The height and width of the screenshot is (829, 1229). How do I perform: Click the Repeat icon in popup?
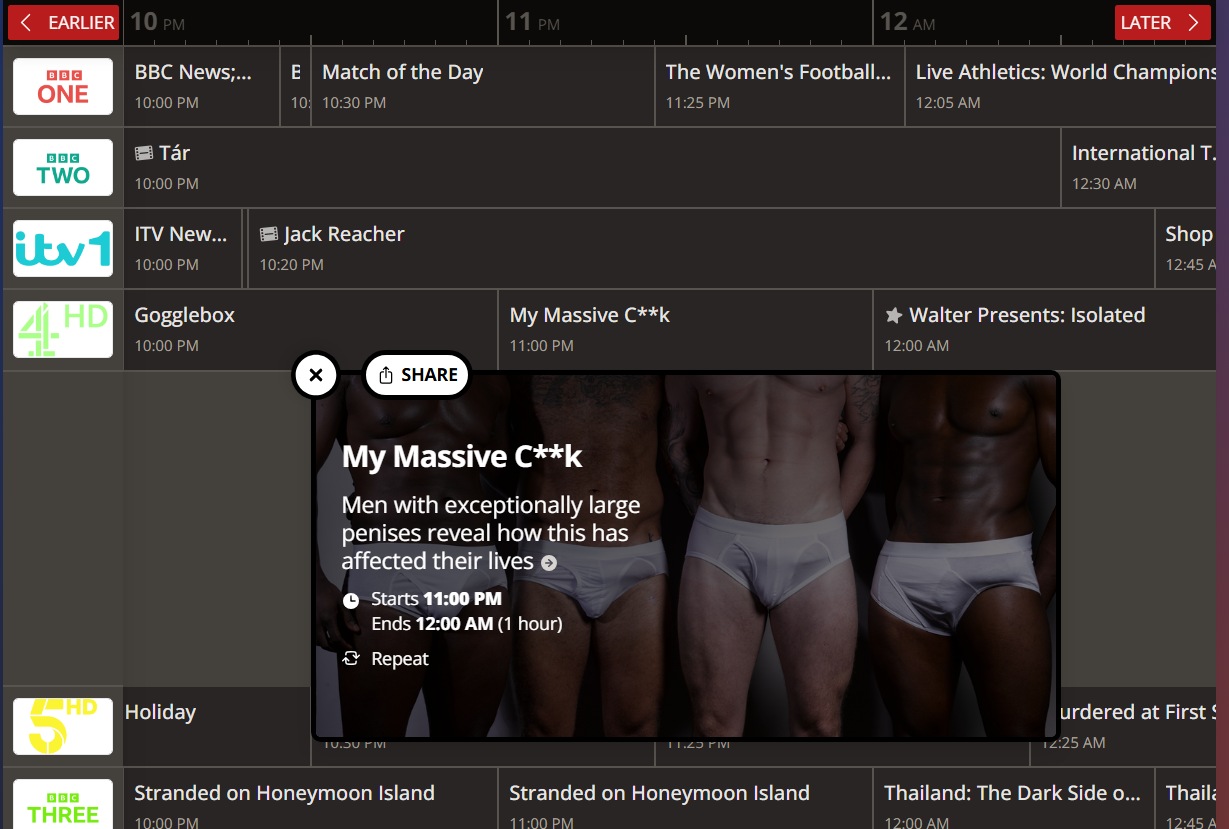click(351, 658)
